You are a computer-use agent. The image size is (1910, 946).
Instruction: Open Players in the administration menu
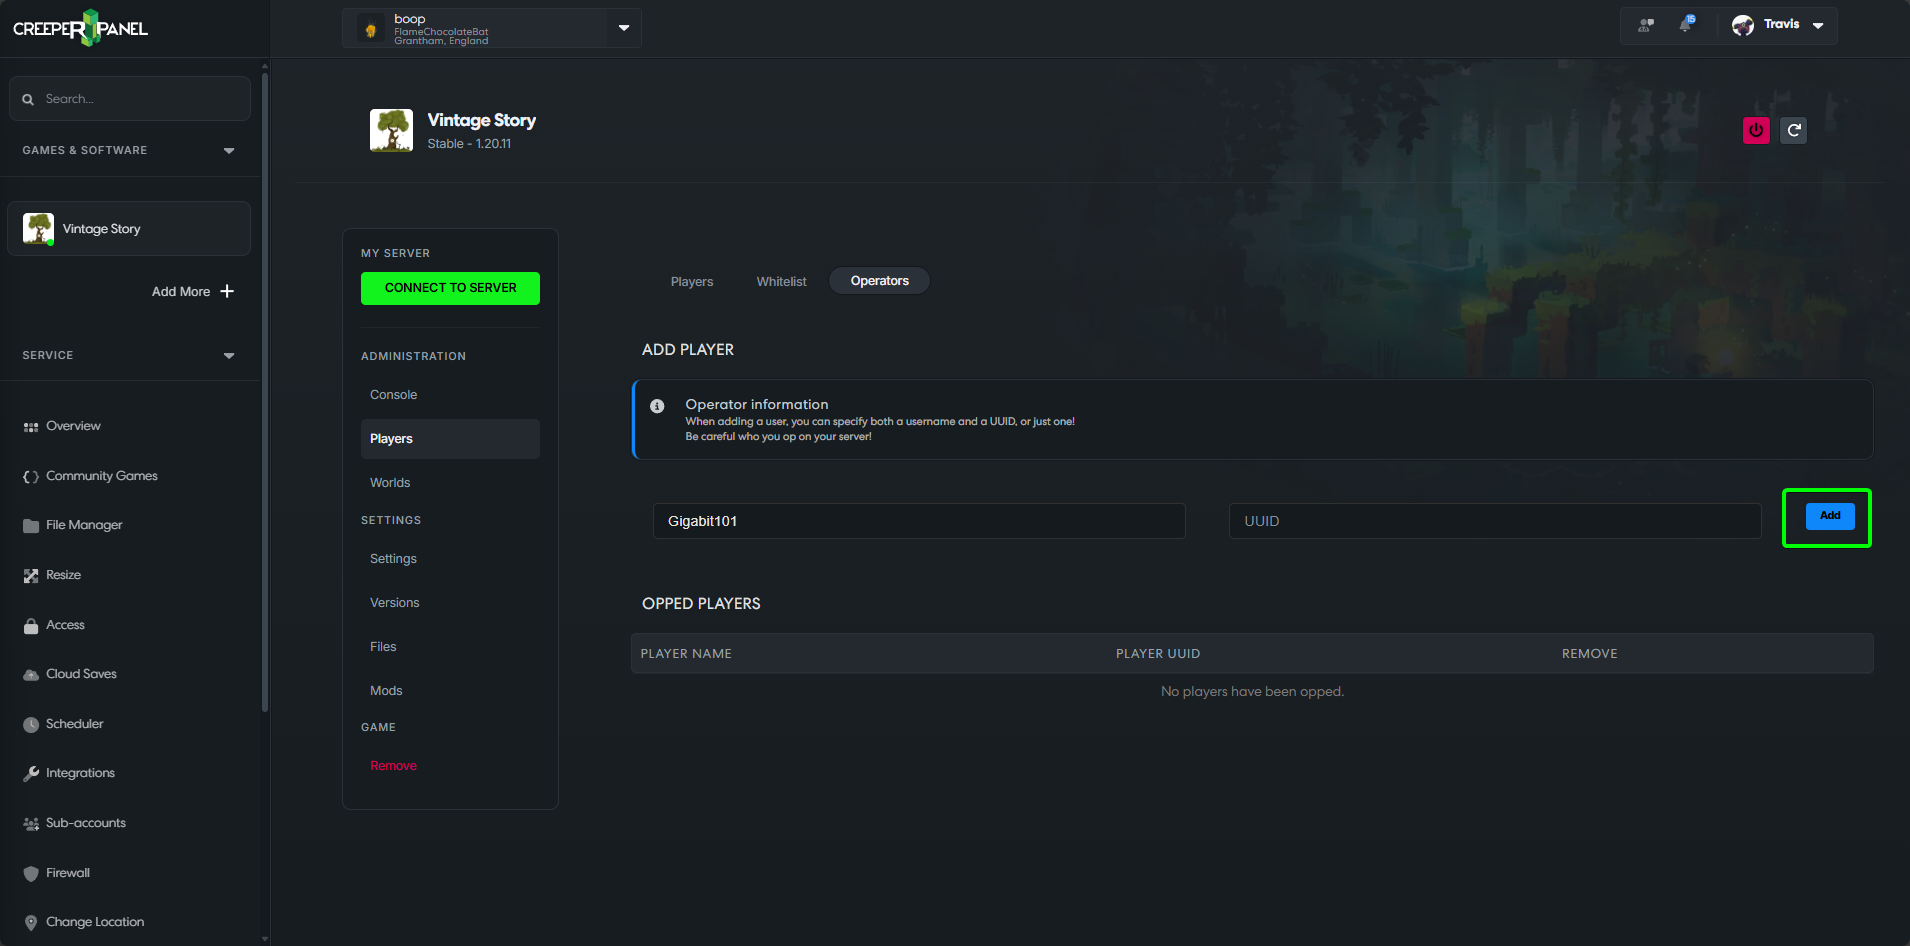tap(450, 439)
